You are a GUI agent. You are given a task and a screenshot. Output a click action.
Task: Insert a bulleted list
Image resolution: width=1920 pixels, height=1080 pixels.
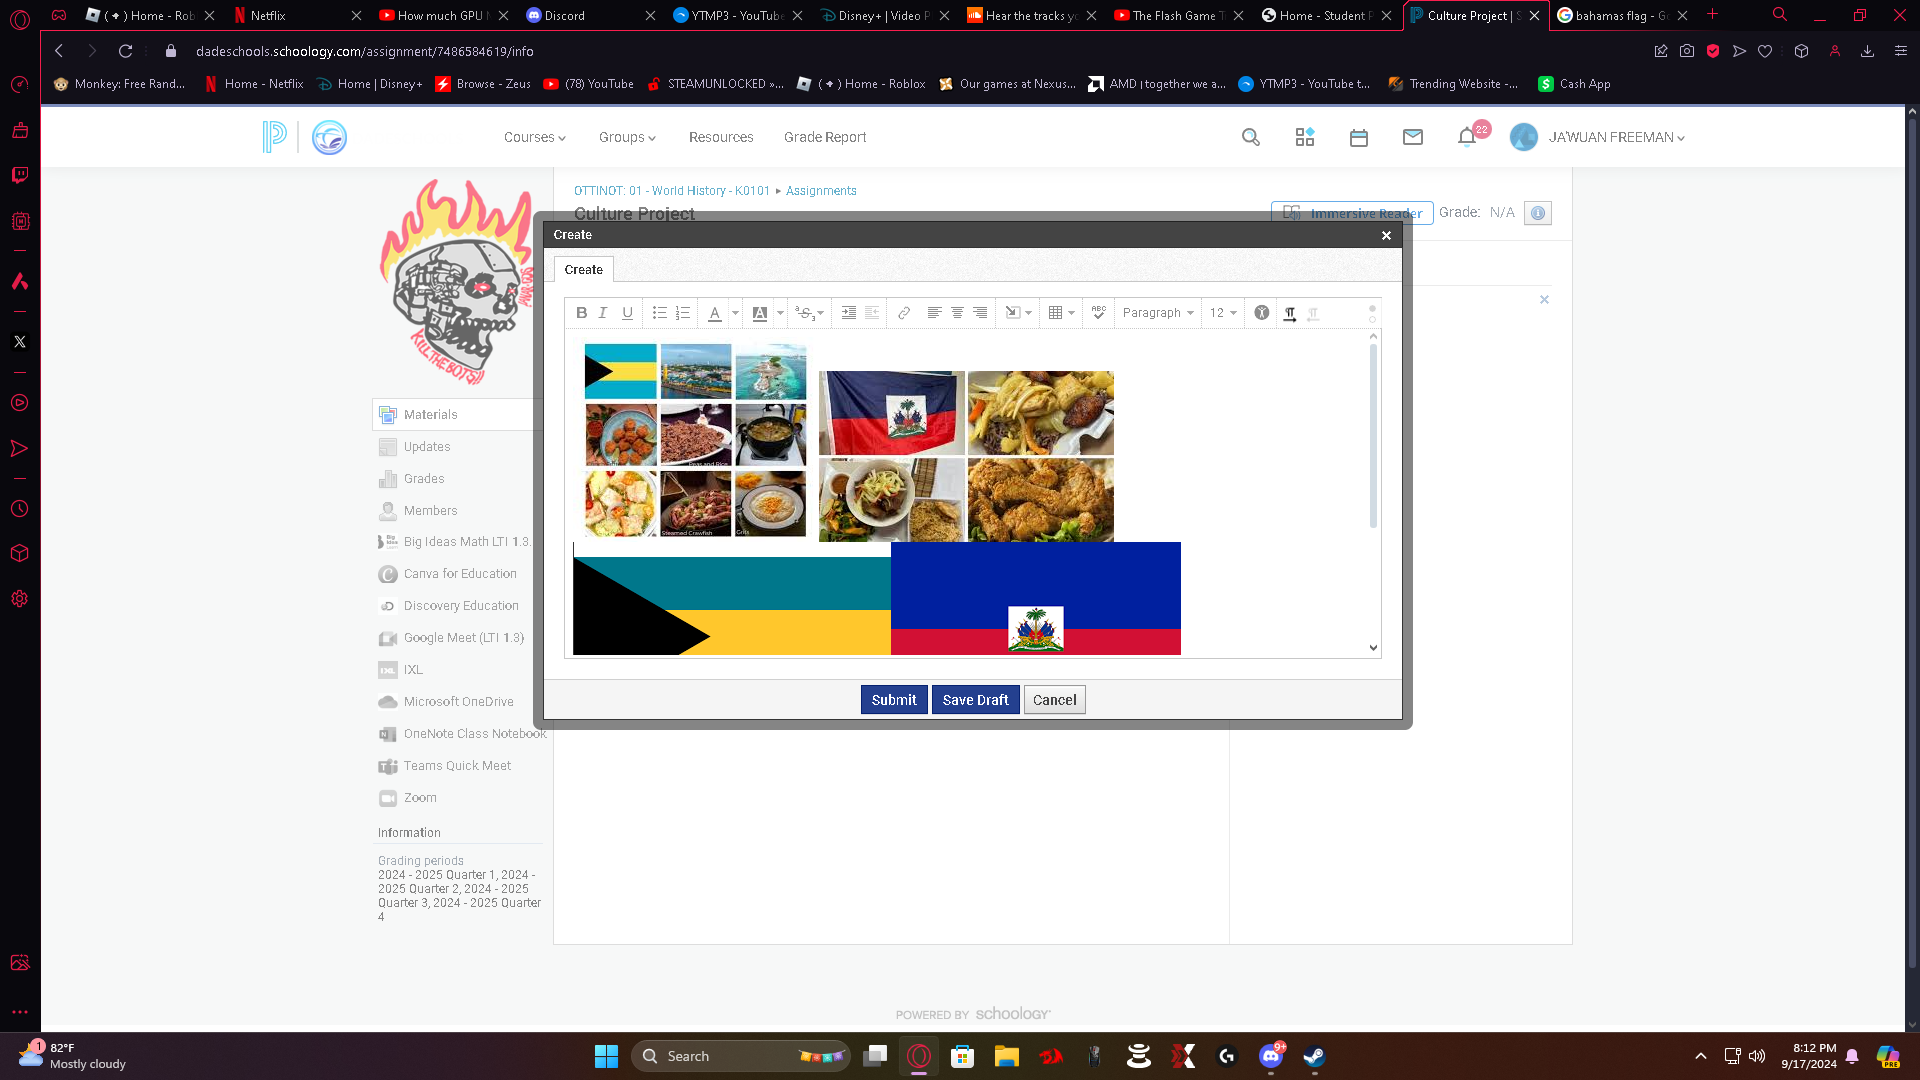(659, 313)
